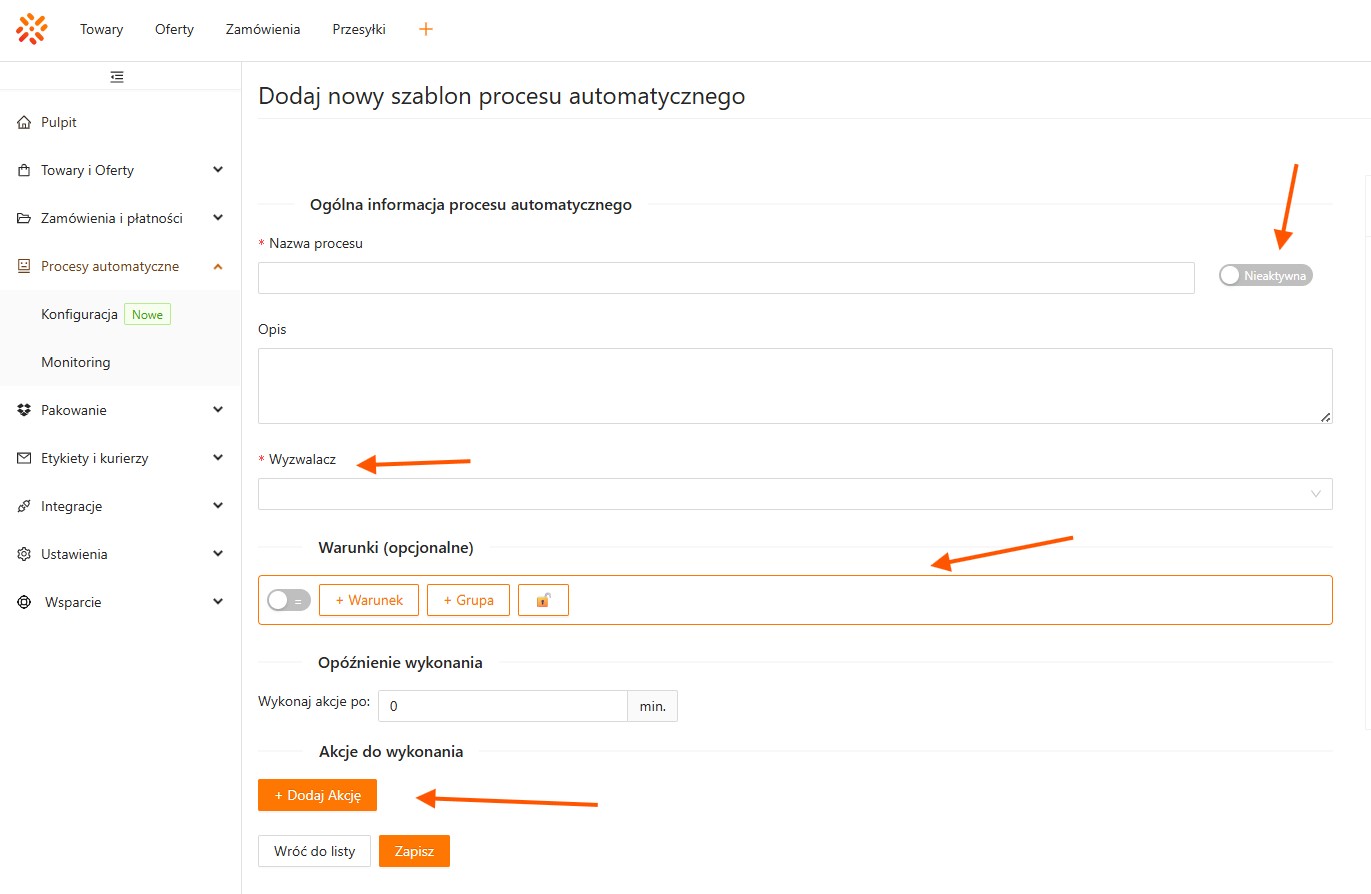The width and height of the screenshot is (1371, 894).
Task: Open the Monitoring sidebar item
Action: pyautogui.click(x=76, y=362)
